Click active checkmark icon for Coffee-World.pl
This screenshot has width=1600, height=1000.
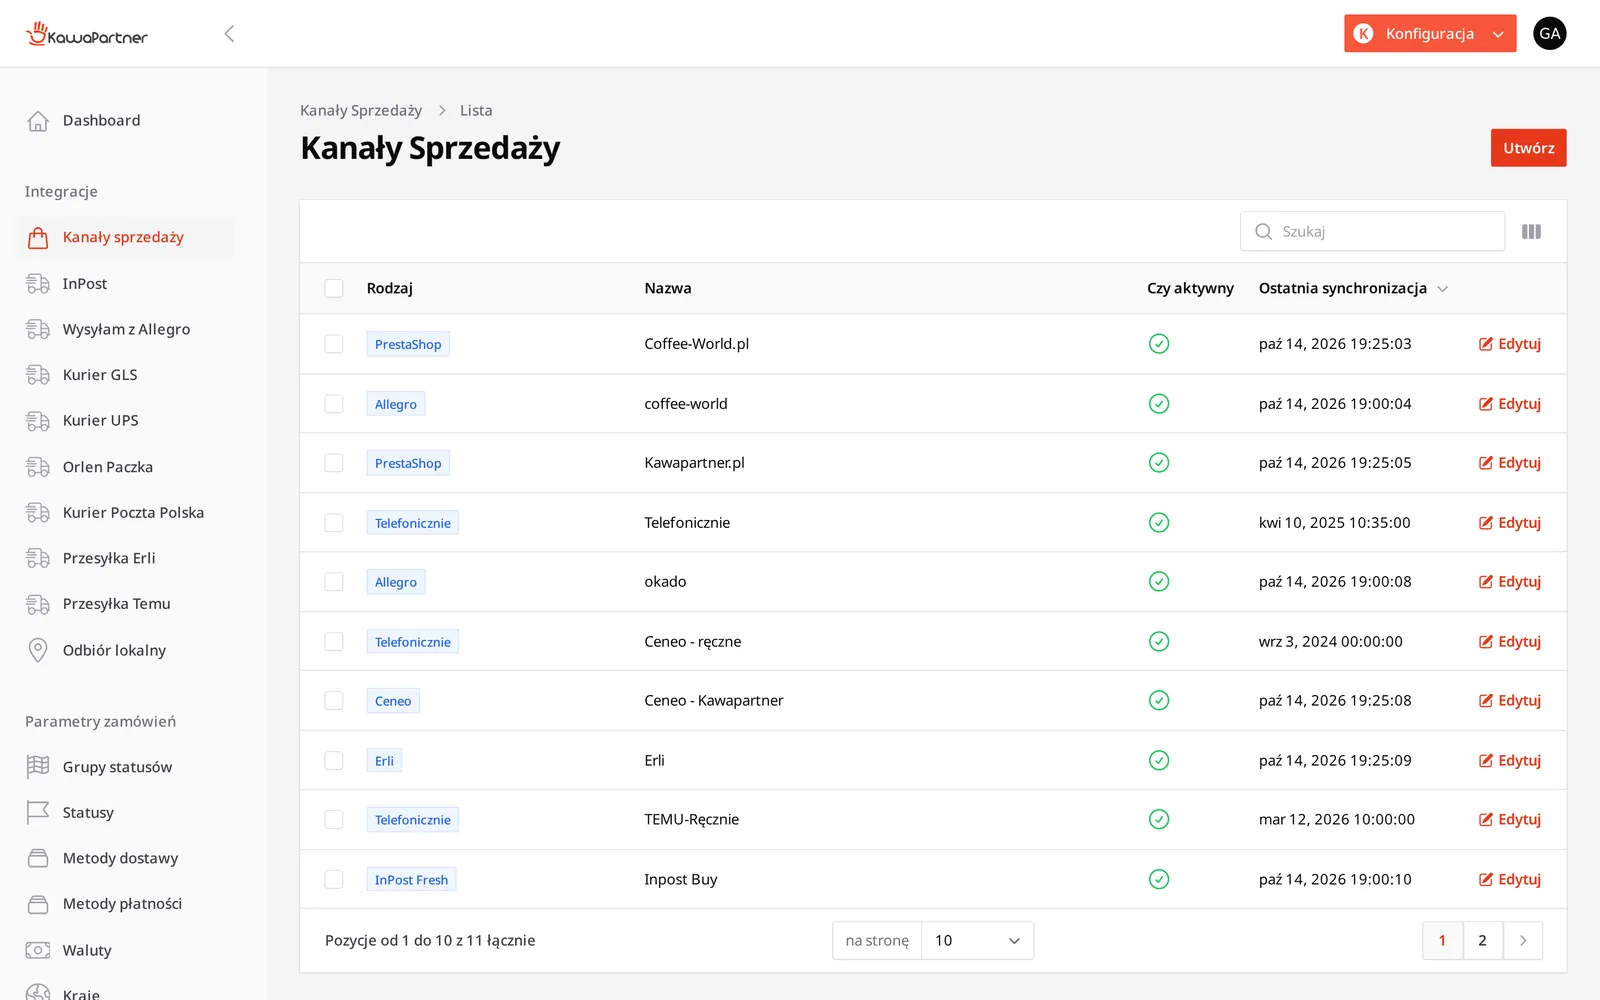click(x=1159, y=344)
